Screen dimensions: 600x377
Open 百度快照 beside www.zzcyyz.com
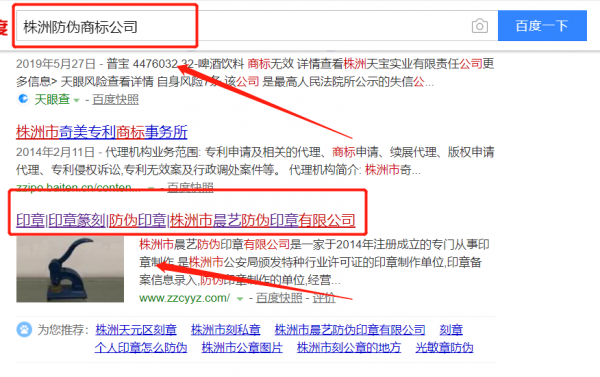coord(279,298)
